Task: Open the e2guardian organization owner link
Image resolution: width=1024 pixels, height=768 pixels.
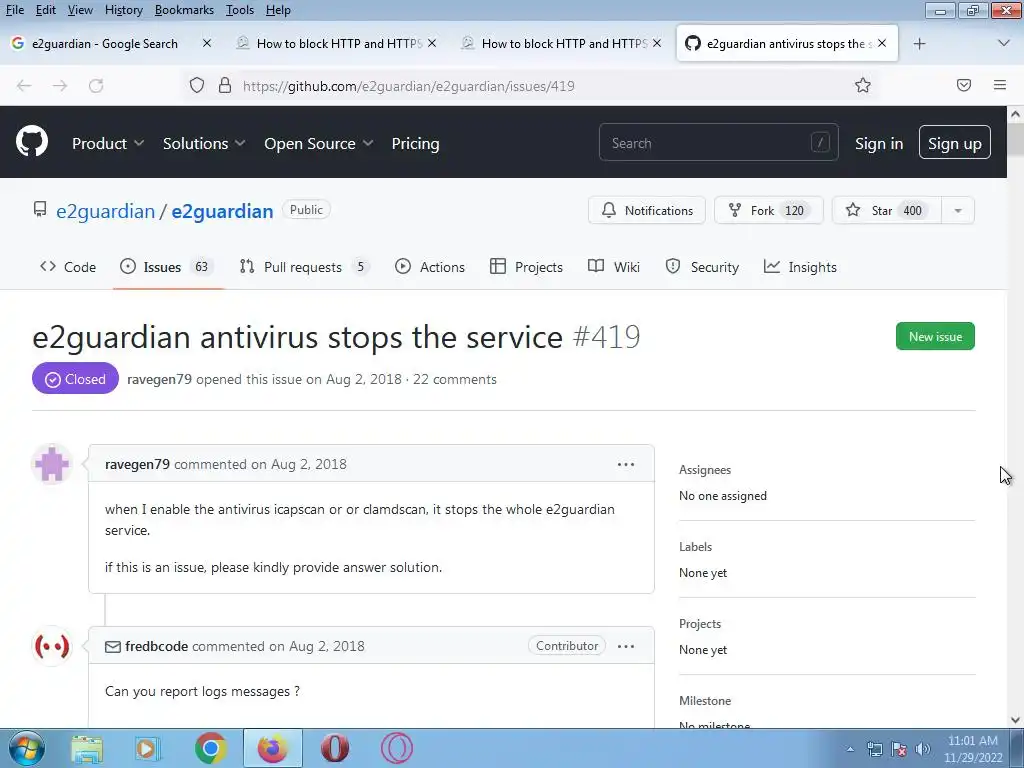Action: click(x=105, y=211)
